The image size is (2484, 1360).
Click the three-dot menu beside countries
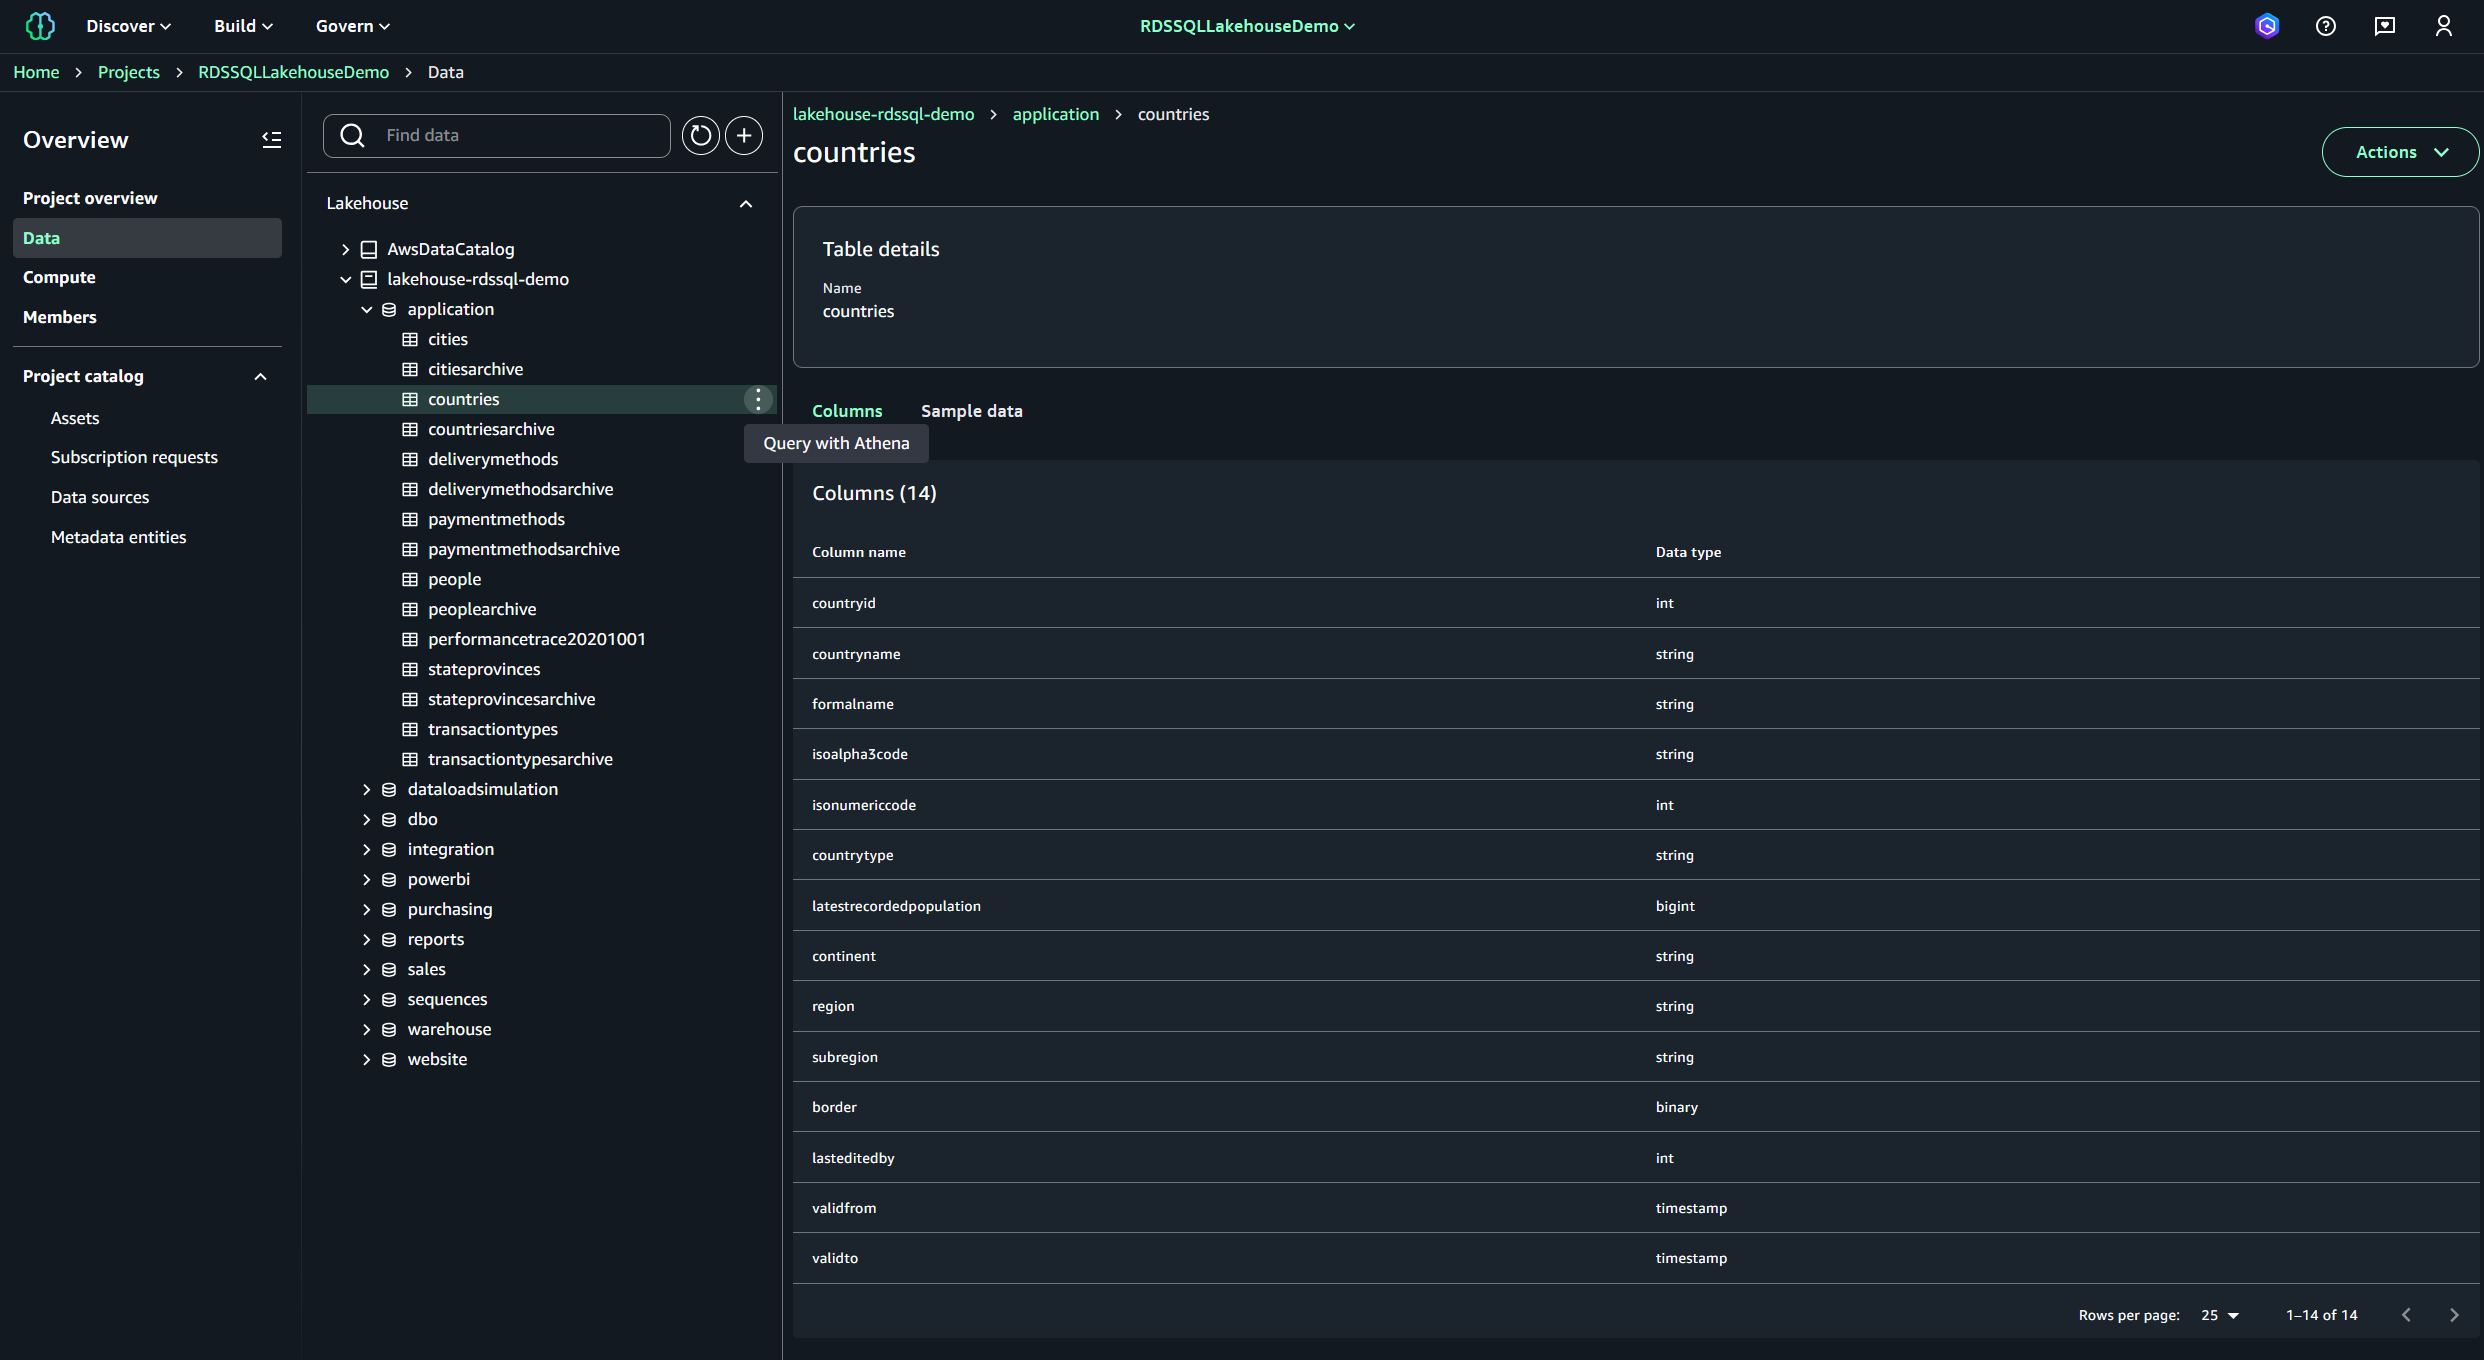click(758, 399)
